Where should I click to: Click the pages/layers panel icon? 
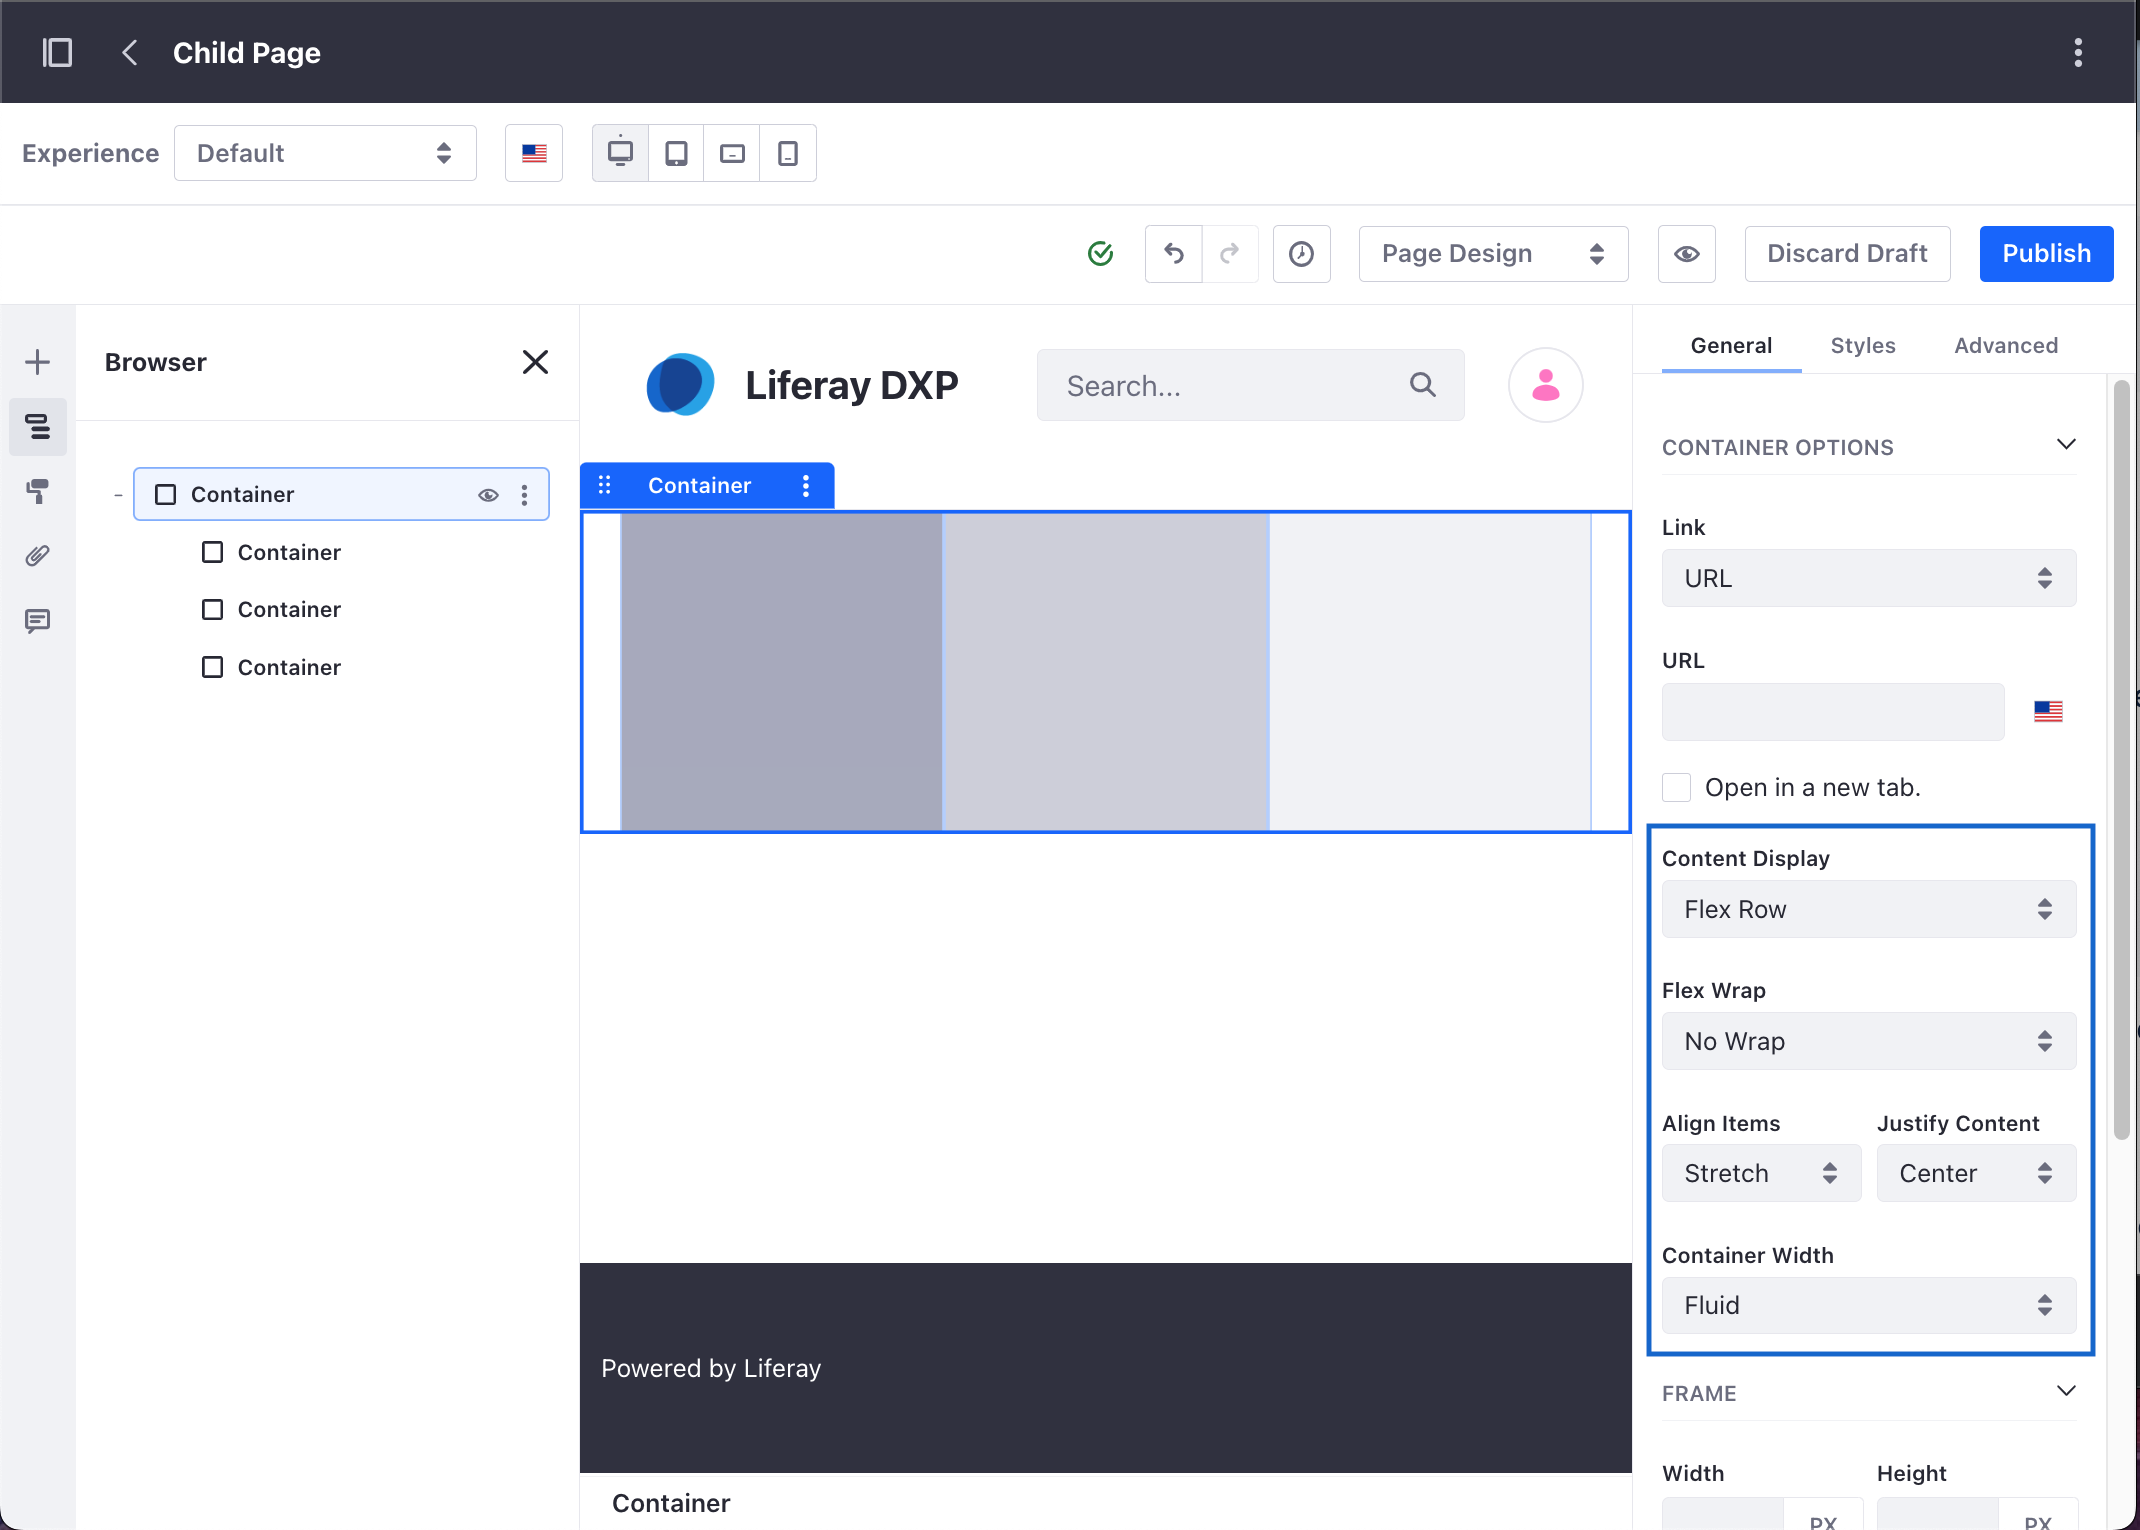point(38,426)
